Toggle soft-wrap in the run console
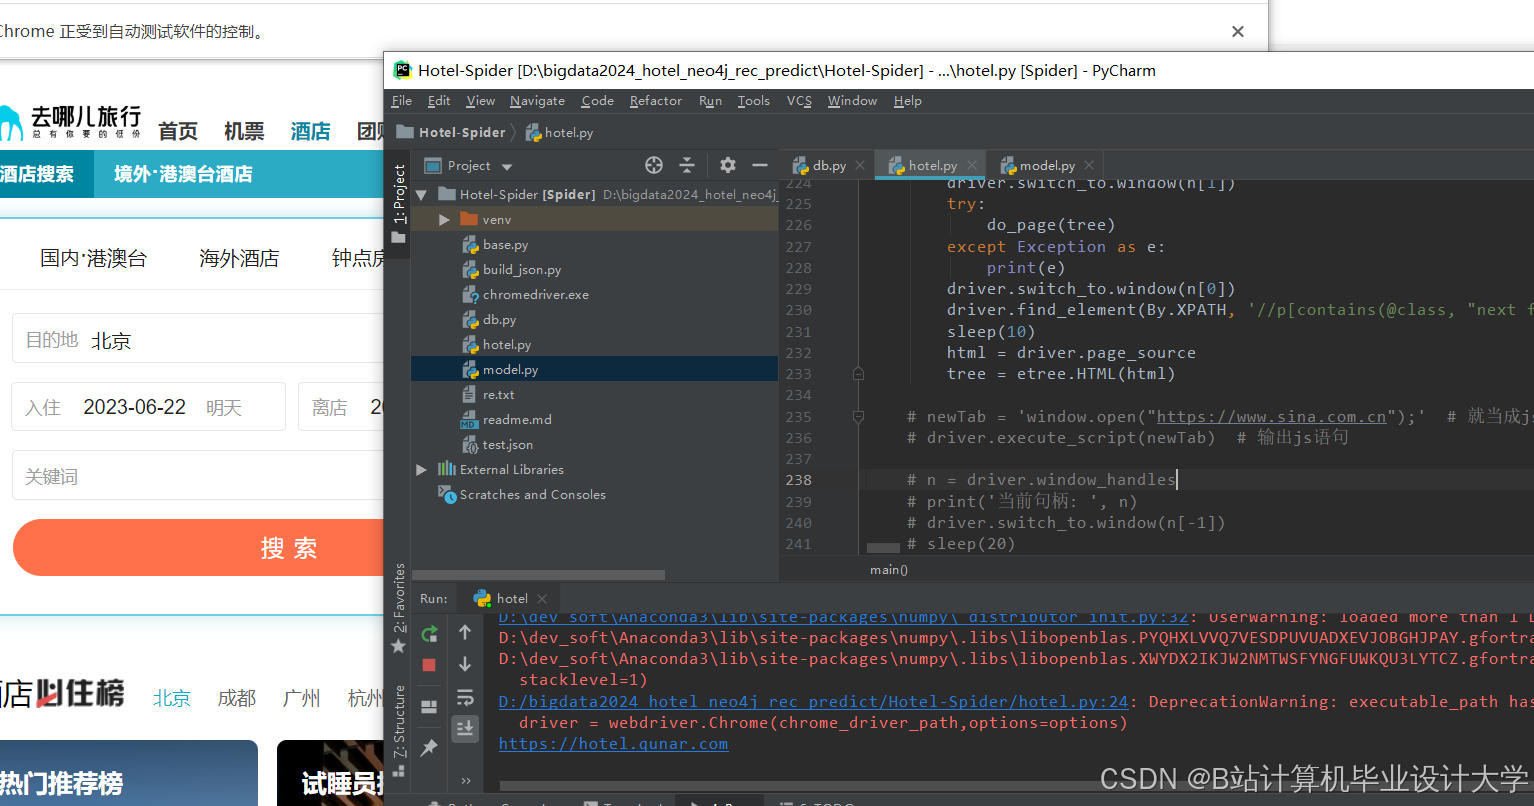This screenshot has height=806, width=1534. point(465,697)
